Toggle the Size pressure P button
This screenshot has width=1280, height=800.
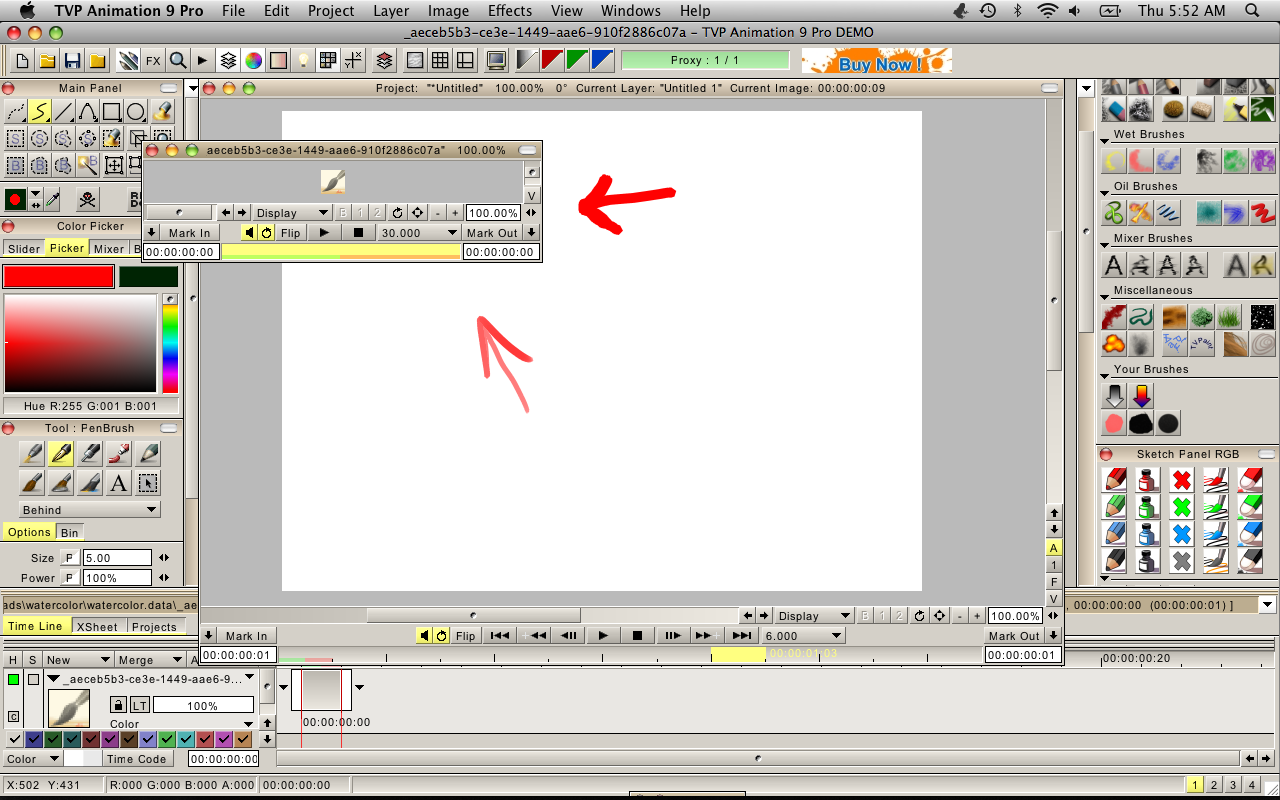tap(70, 558)
